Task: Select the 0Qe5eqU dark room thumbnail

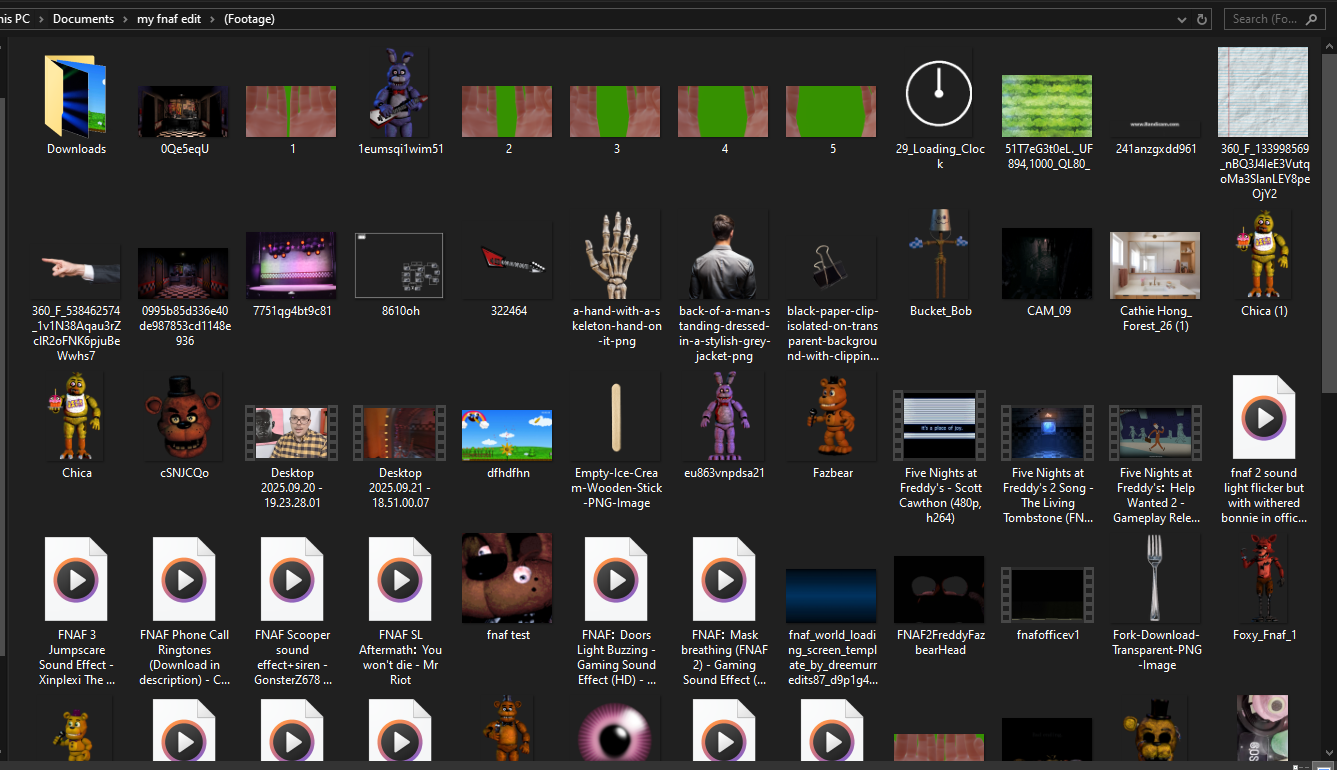Action: [184, 111]
